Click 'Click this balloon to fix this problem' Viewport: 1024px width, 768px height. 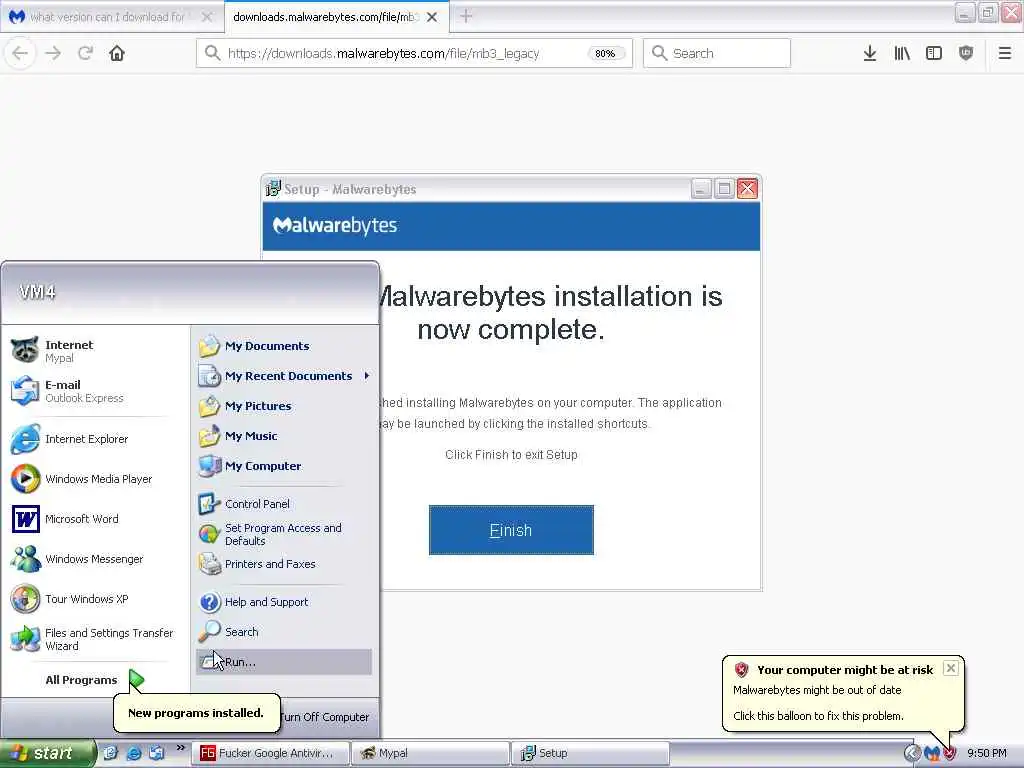pos(818,716)
